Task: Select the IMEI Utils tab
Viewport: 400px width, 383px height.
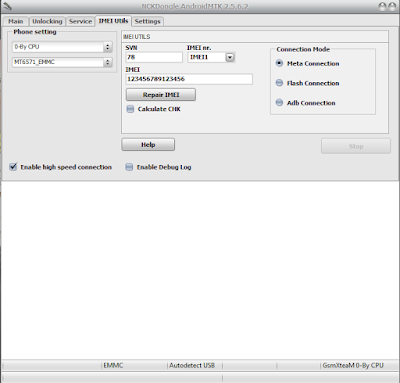Action: [113, 21]
